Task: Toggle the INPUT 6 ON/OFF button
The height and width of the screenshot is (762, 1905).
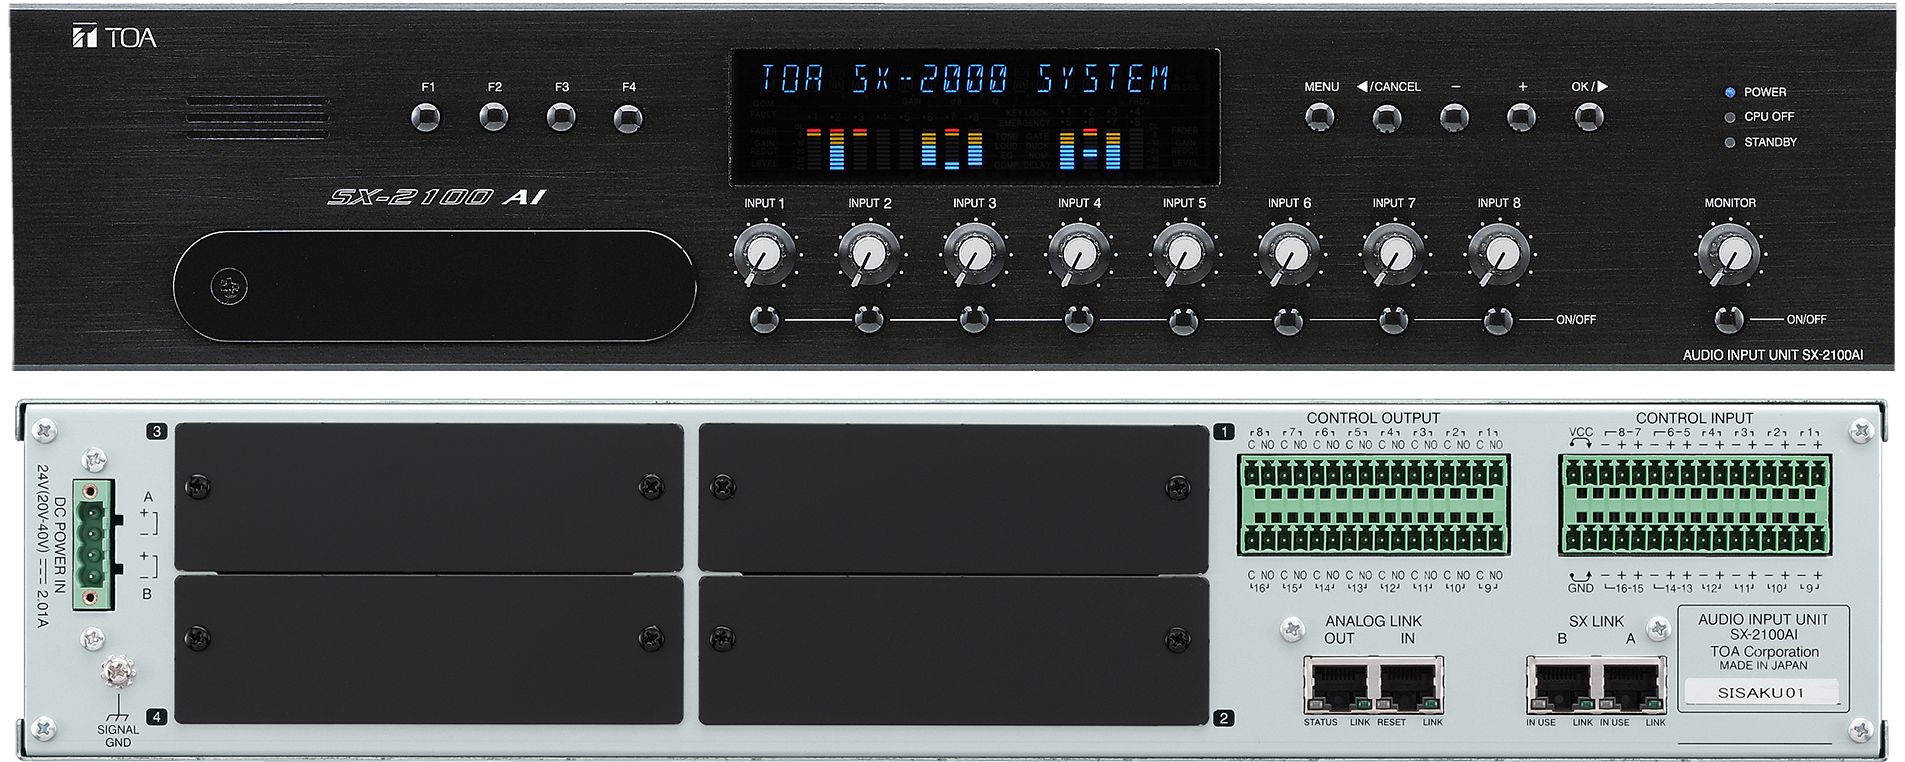Action: coord(1289,320)
